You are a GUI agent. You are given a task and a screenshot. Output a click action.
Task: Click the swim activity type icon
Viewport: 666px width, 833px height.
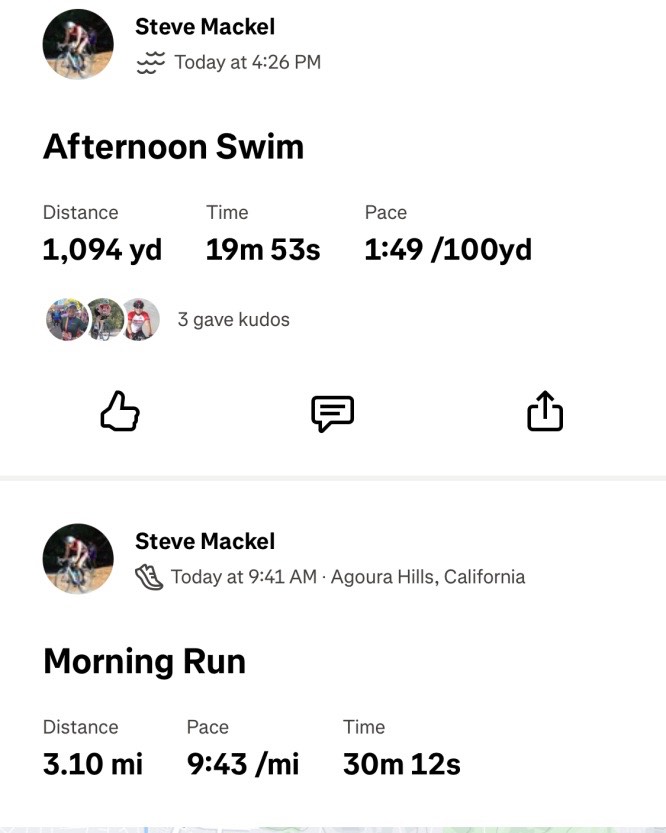coord(148,62)
